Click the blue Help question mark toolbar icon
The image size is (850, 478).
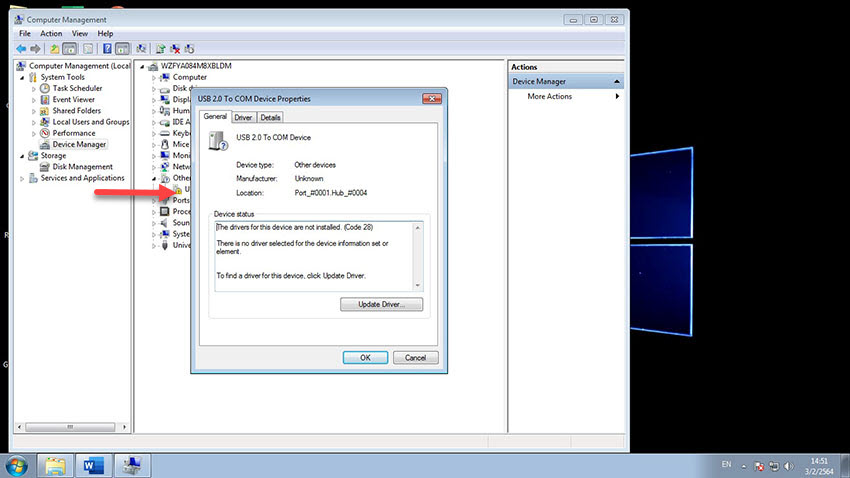point(107,49)
